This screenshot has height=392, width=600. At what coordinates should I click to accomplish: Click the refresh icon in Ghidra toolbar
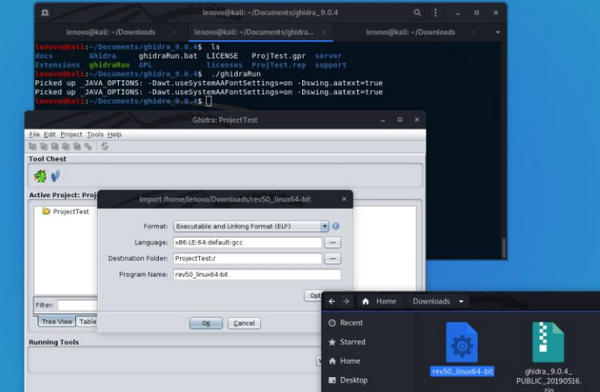[x=104, y=146]
